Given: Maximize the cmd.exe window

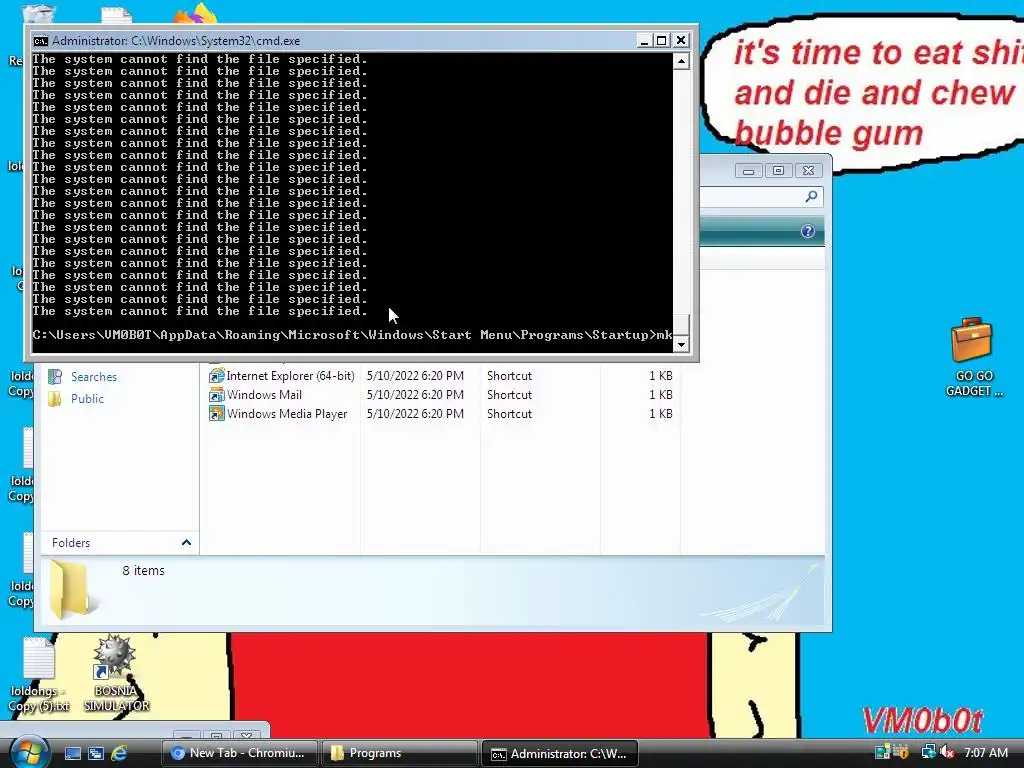Looking at the screenshot, I should (662, 40).
